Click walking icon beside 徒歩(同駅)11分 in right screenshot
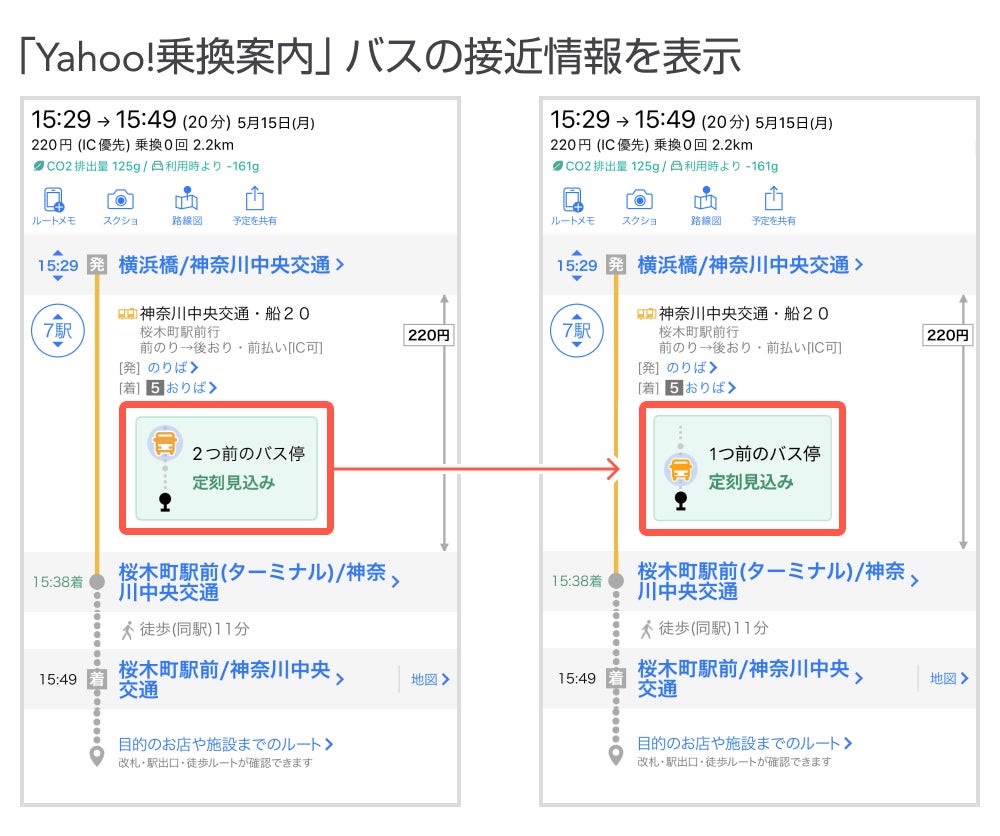The width and height of the screenshot is (1000, 836). (x=647, y=629)
